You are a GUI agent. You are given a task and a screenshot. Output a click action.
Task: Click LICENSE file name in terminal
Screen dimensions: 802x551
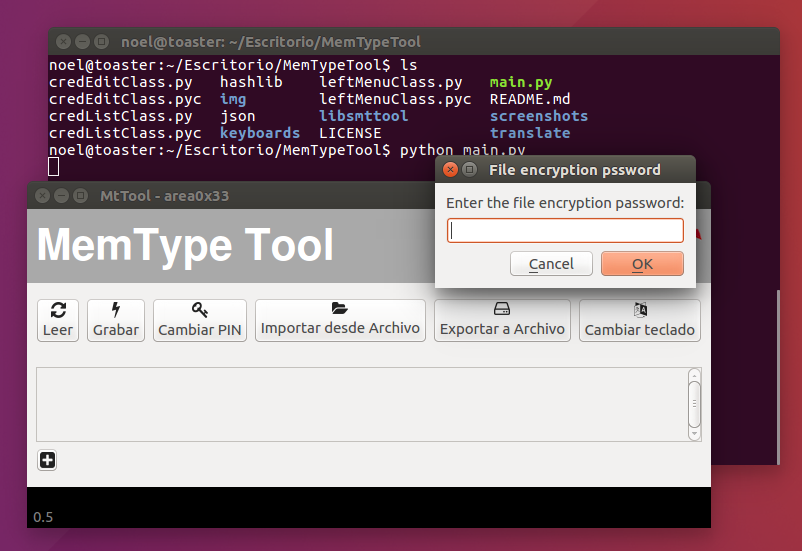[350, 133]
